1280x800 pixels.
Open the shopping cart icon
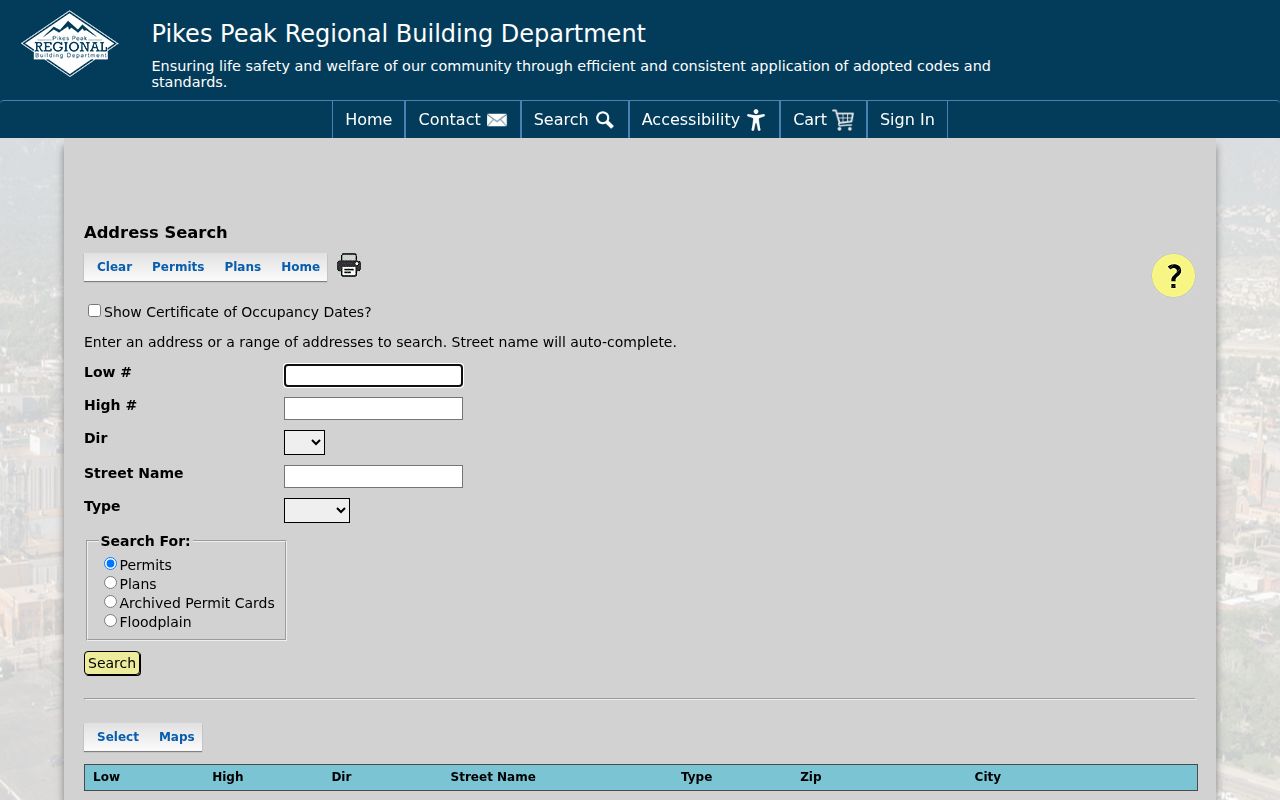[x=843, y=120]
